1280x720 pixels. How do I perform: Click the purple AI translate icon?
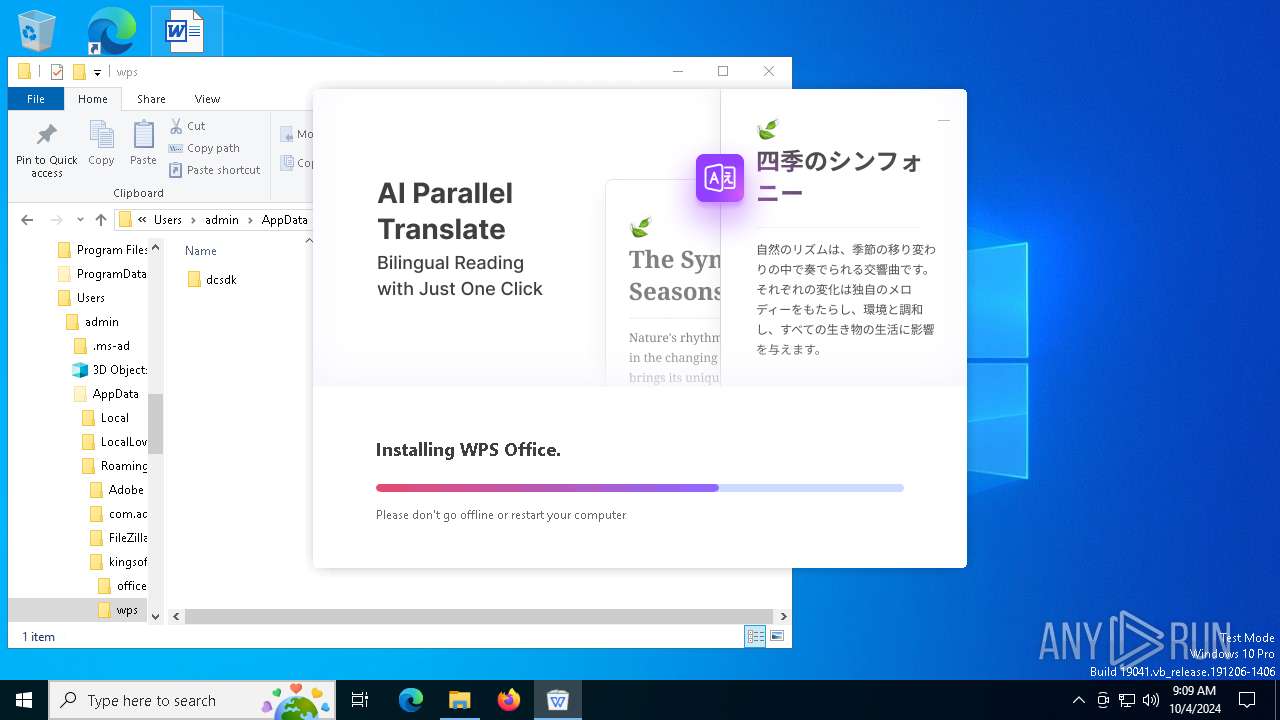[x=720, y=178]
